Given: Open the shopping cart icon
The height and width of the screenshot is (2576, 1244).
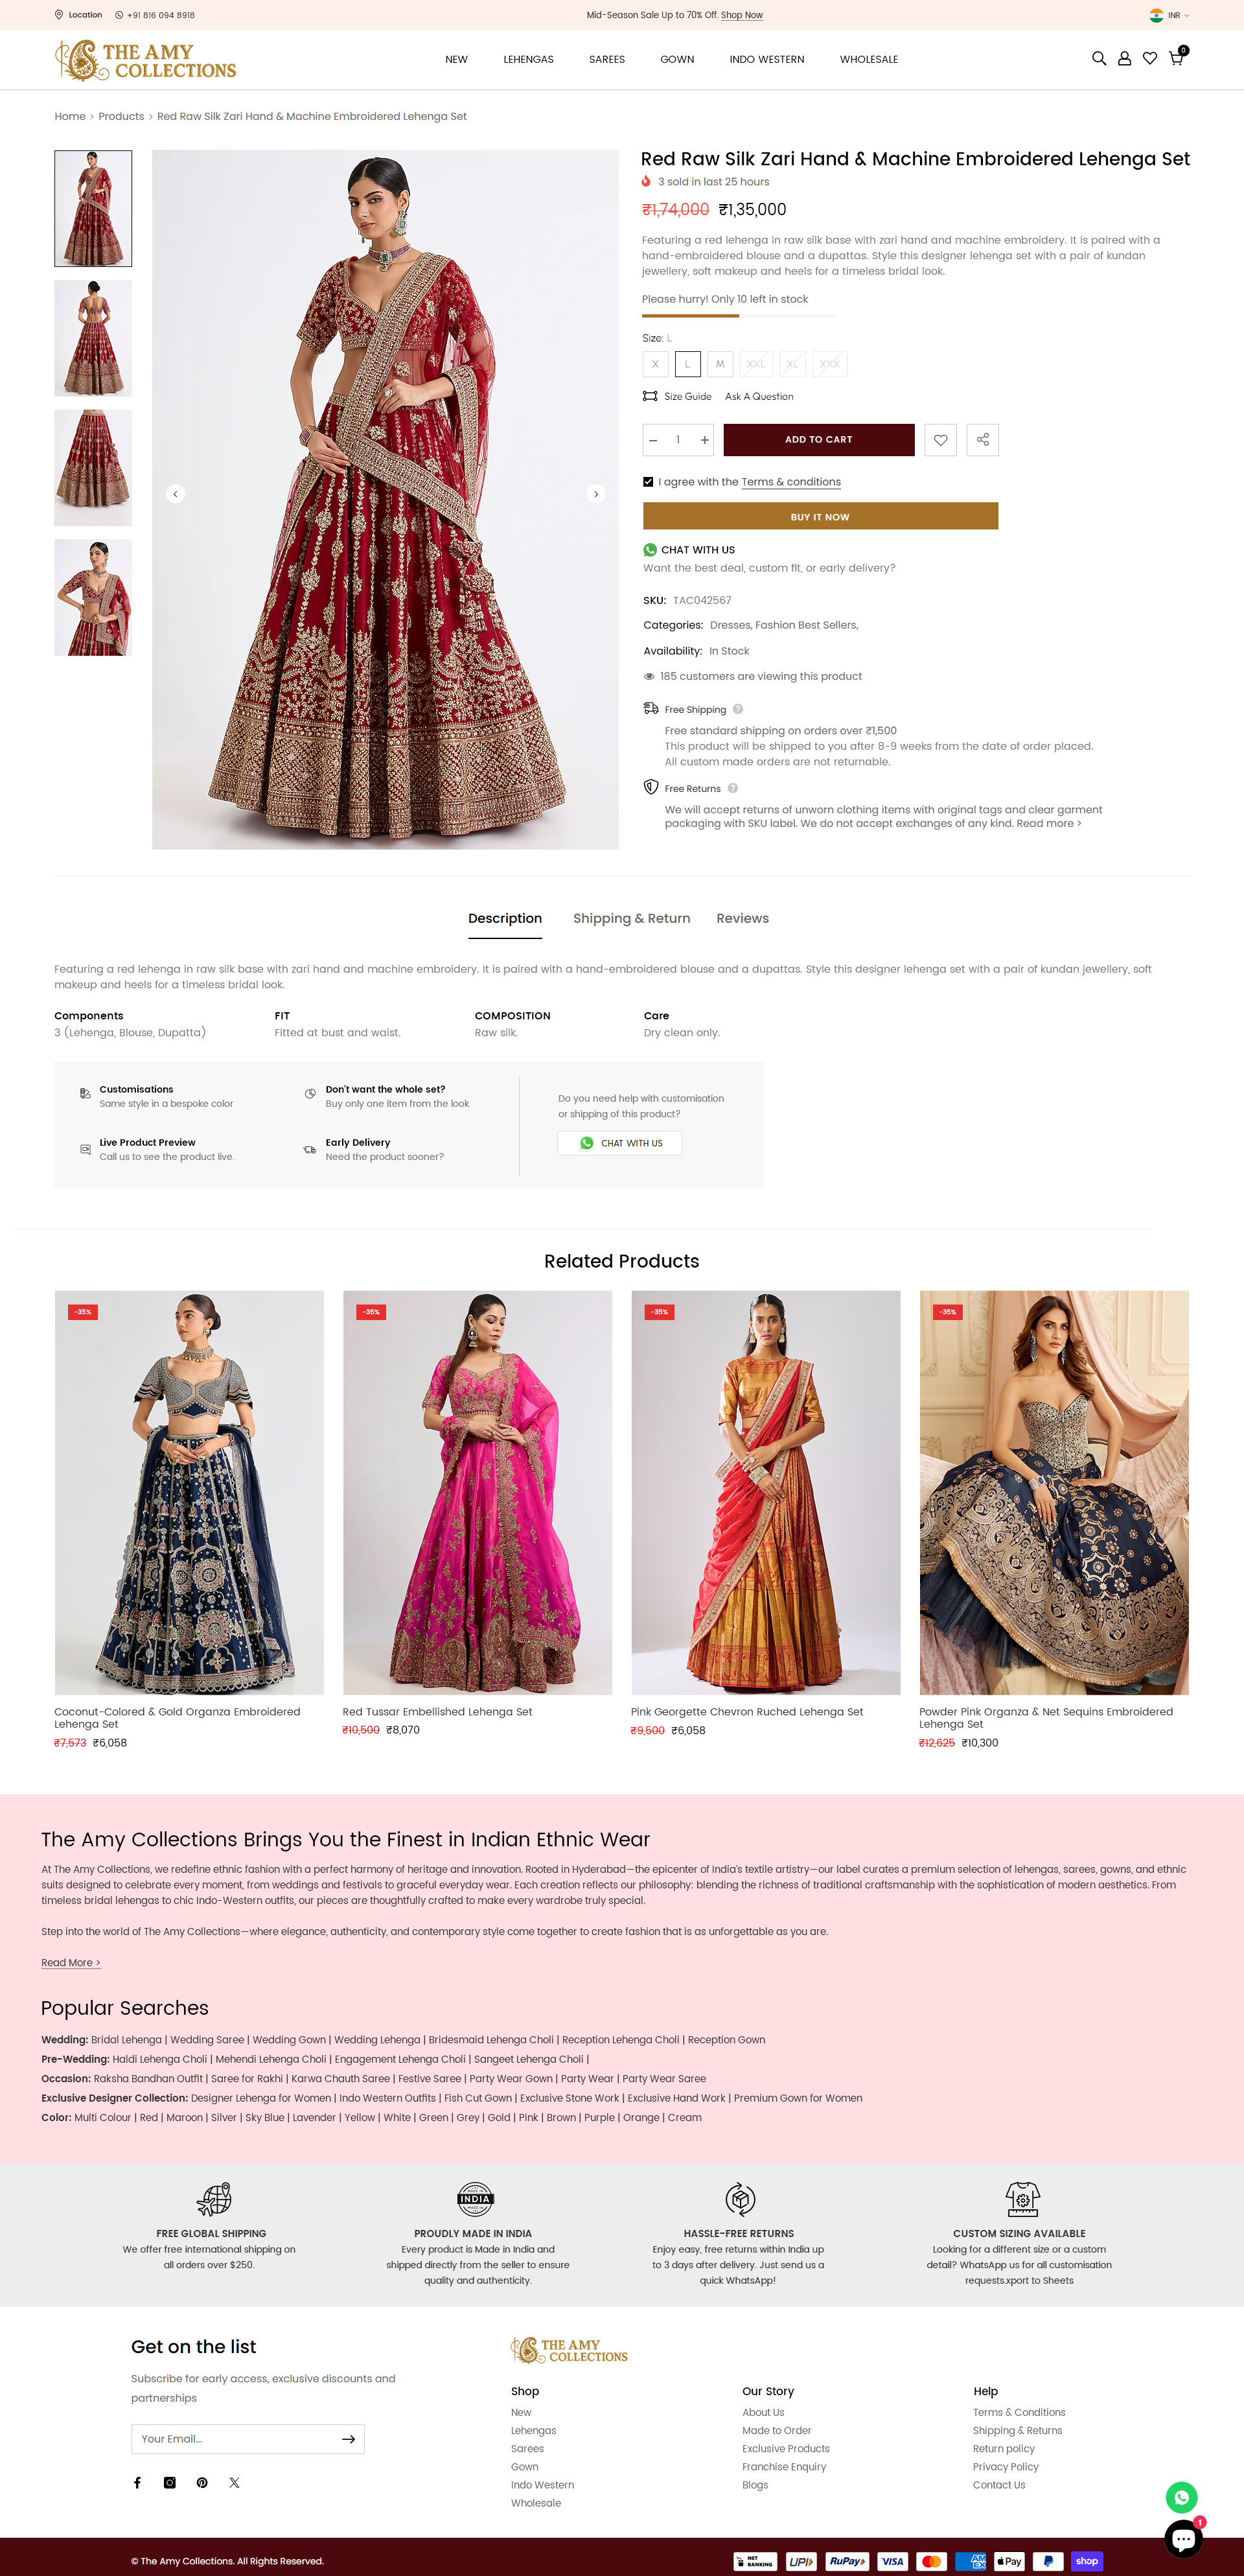Looking at the screenshot, I should click(x=1176, y=59).
